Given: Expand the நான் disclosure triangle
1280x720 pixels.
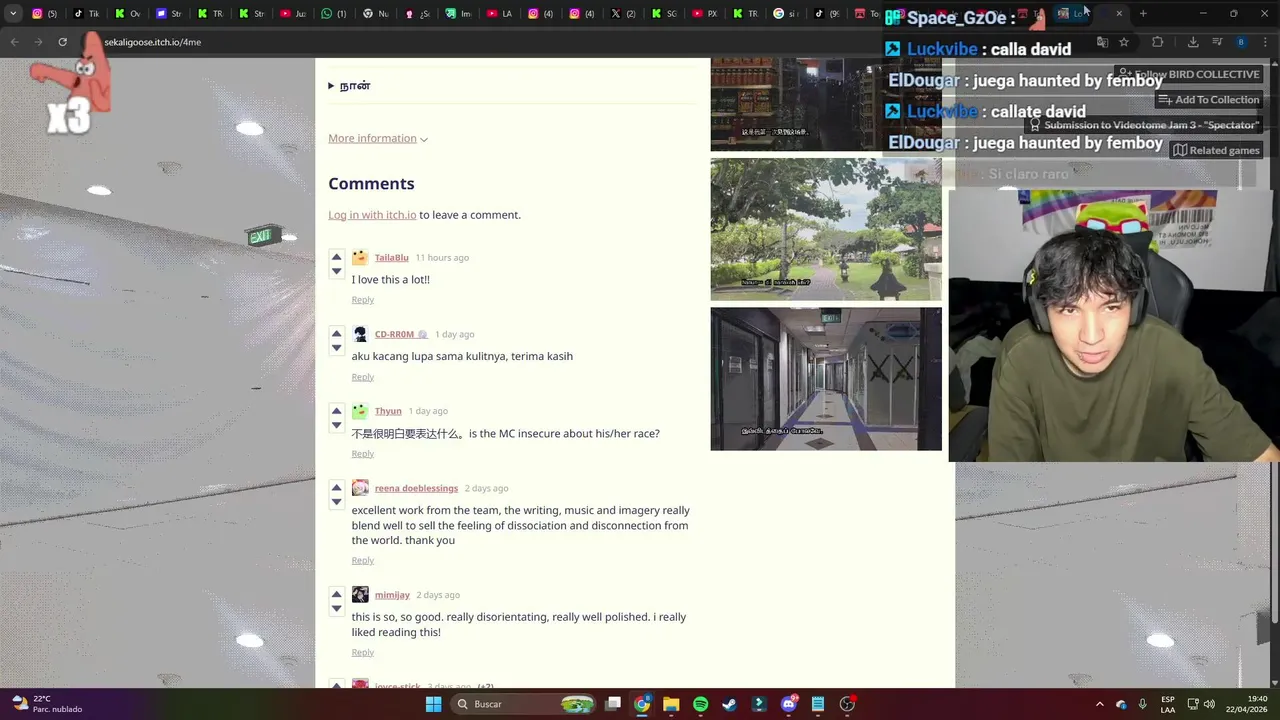Looking at the screenshot, I should coord(331,86).
